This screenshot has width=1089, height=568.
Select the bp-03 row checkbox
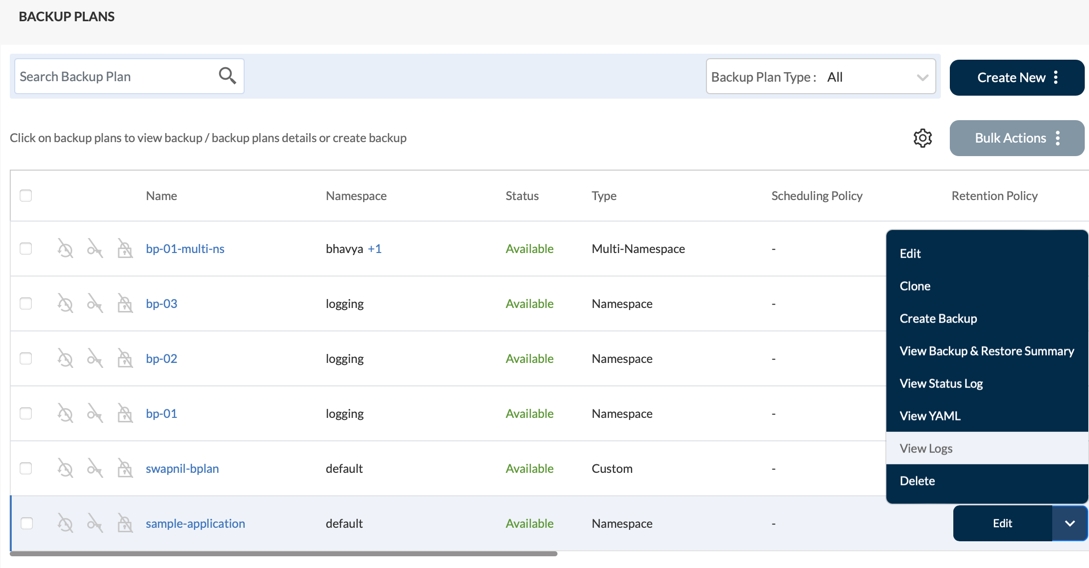coord(26,304)
